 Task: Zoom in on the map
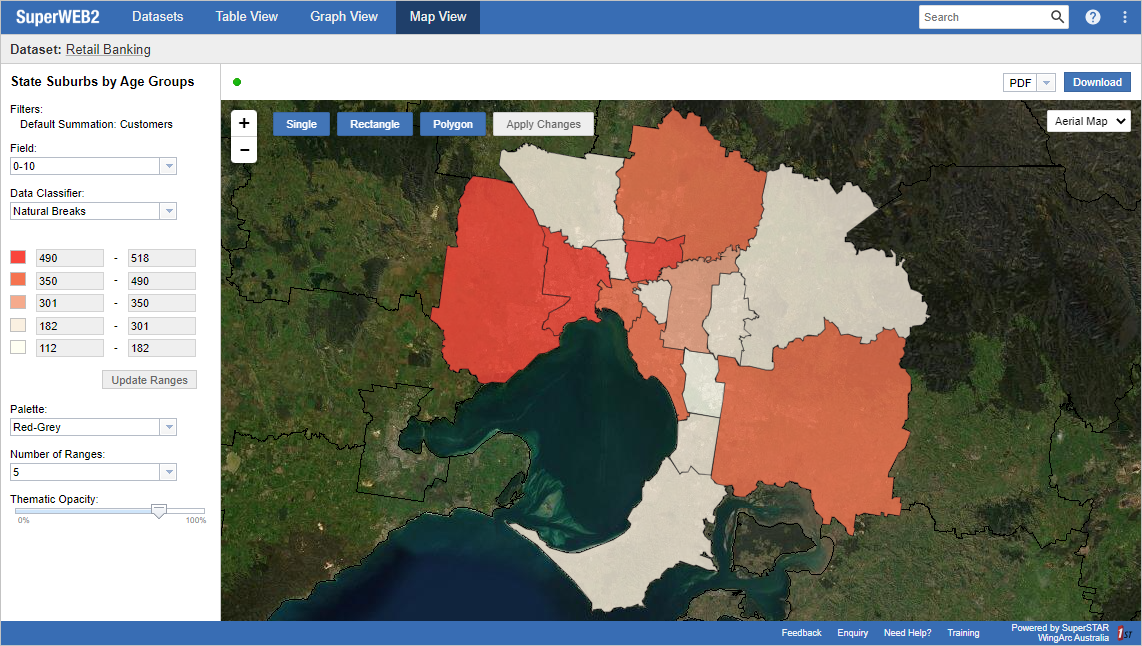[x=244, y=124]
